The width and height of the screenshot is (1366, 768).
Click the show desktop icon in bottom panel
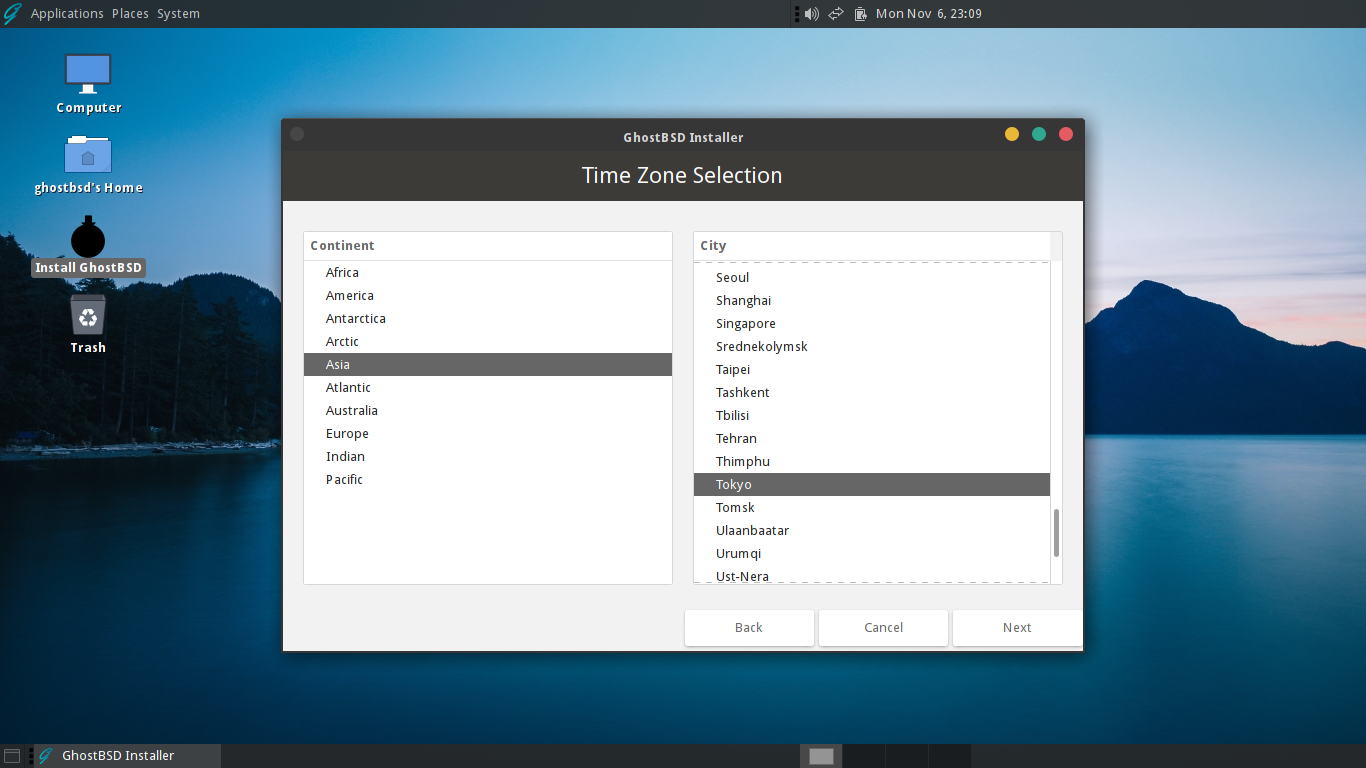click(x=12, y=756)
